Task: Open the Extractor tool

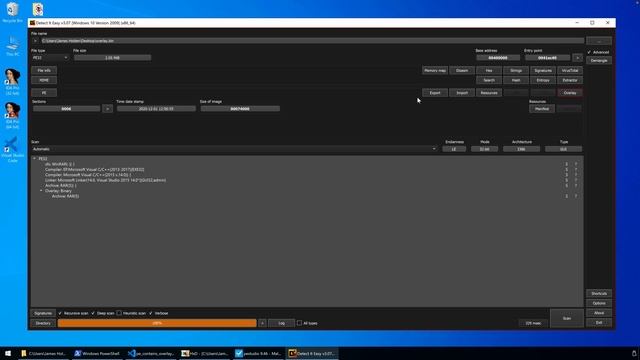Action: coord(570,80)
